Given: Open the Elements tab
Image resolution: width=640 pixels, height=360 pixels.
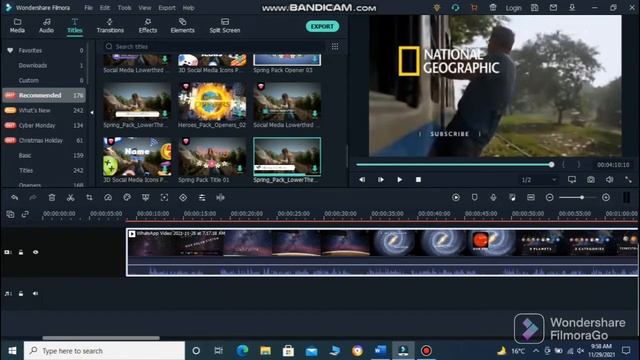Looking at the screenshot, I should pyautogui.click(x=182, y=25).
